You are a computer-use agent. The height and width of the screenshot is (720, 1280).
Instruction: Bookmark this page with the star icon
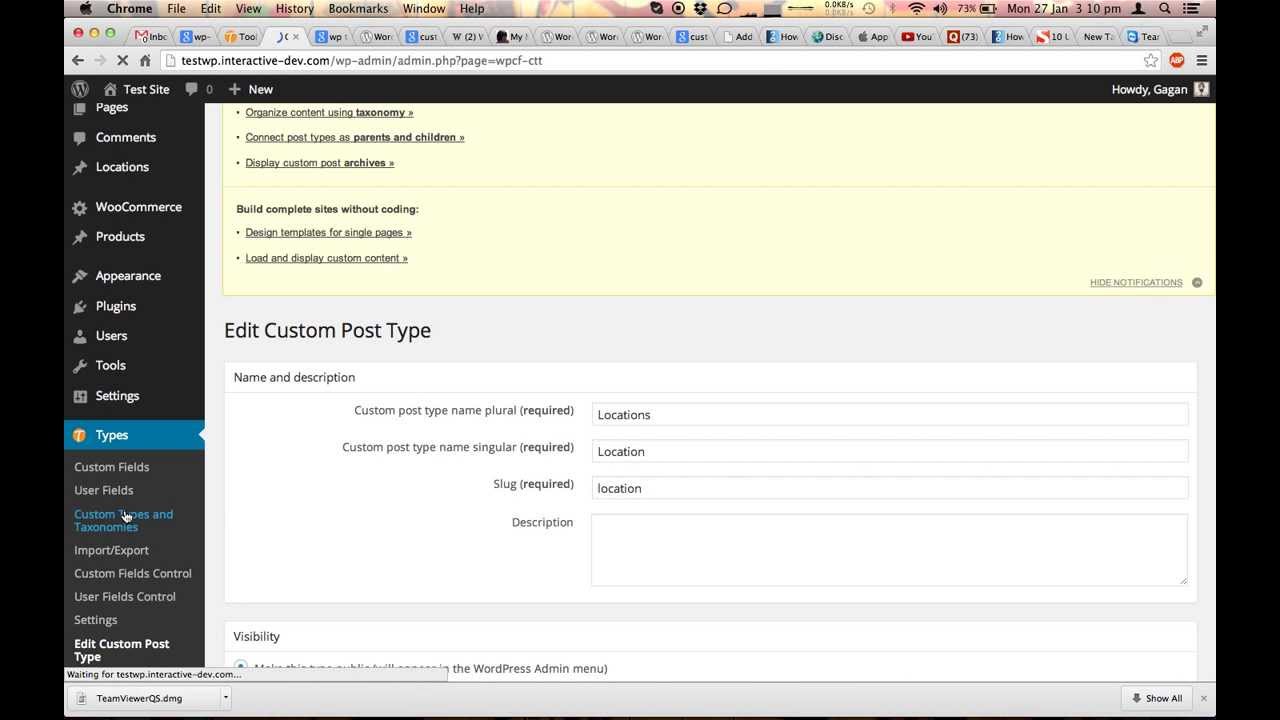tap(1151, 60)
